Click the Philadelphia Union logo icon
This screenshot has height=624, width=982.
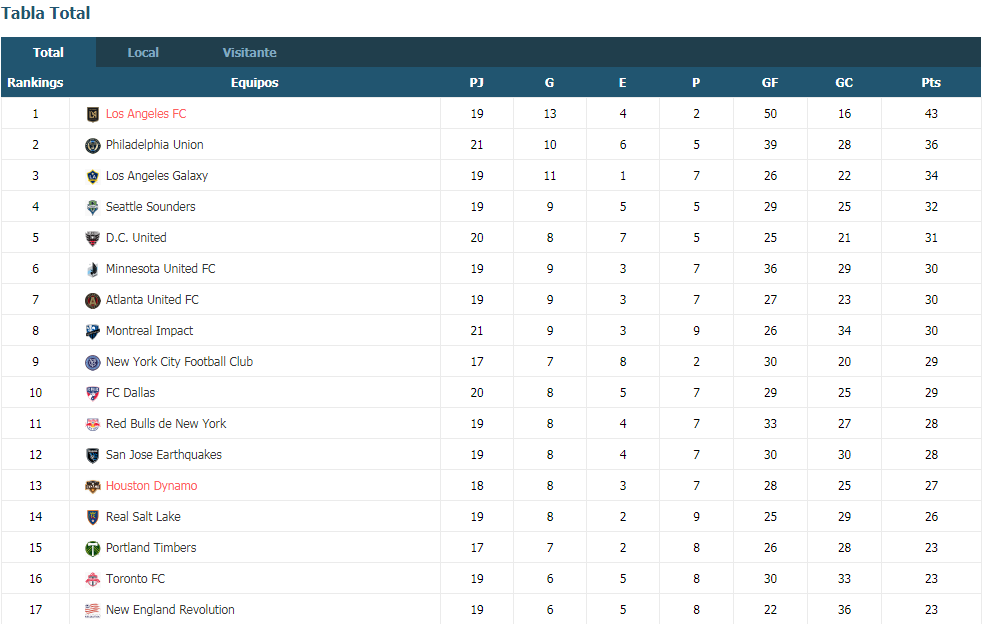(93, 145)
